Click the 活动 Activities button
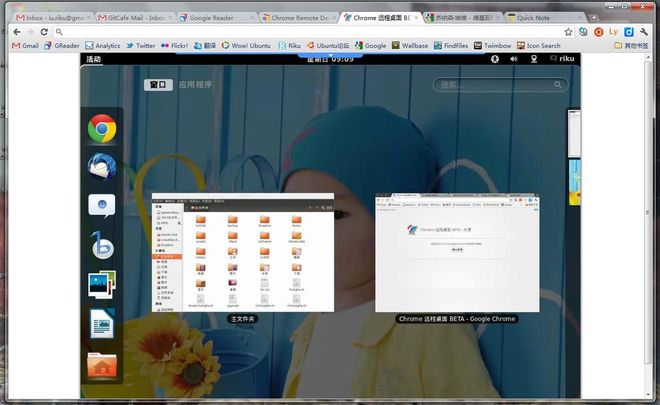 pos(94,59)
